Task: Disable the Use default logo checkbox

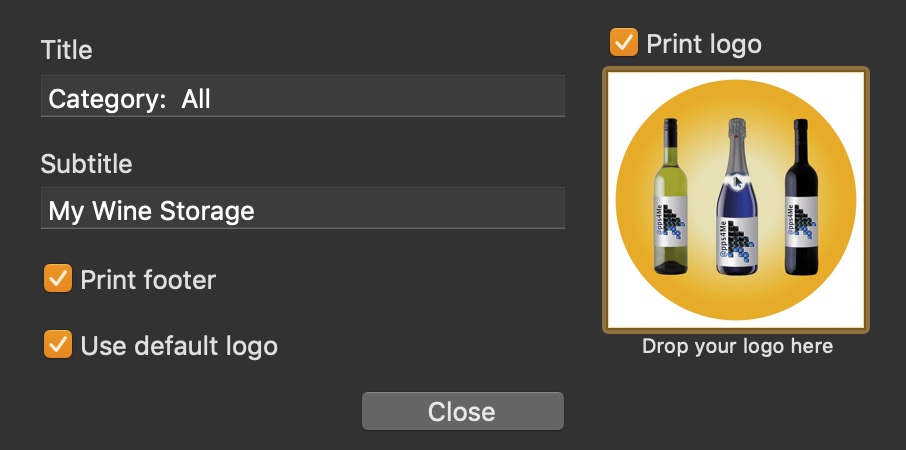Action: [x=58, y=344]
